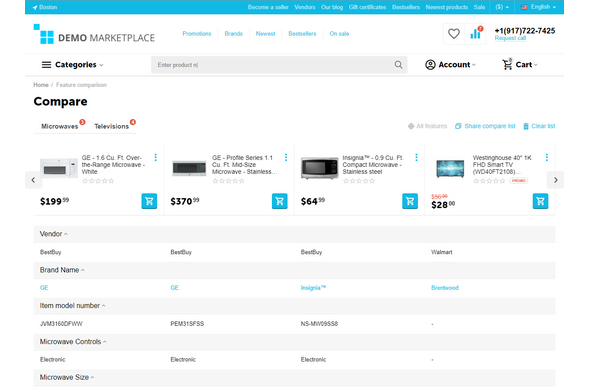Click the All features diamond icon

tap(411, 126)
